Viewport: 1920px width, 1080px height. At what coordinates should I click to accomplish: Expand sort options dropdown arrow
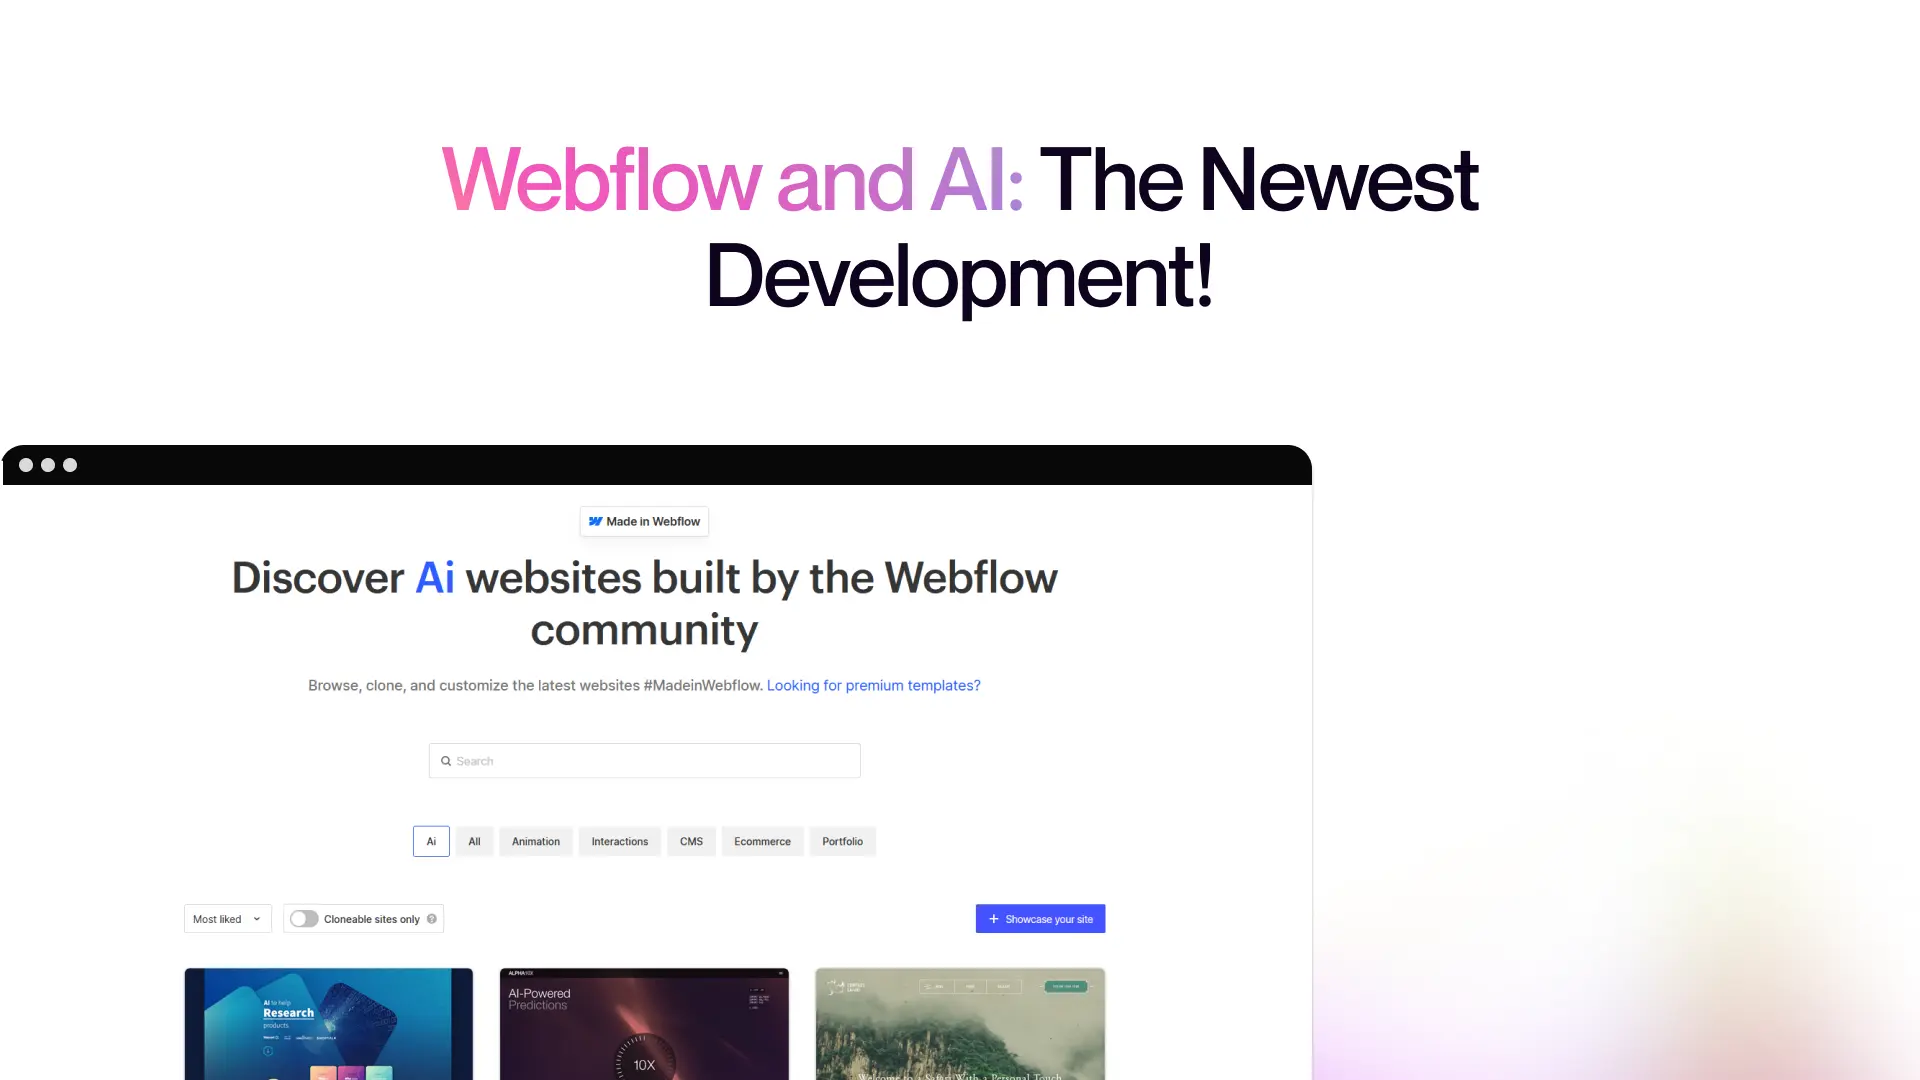[x=257, y=919]
